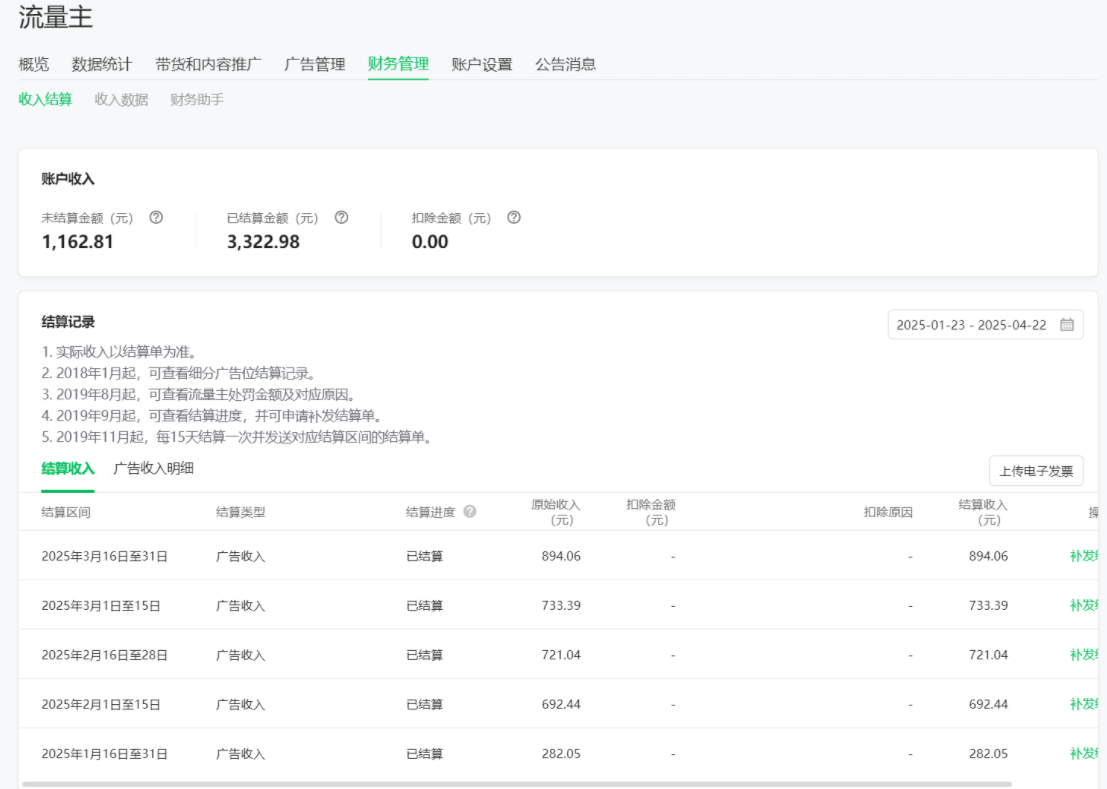Click note about 每15天结算一次
Viewport: 1107px width, 789px height.
237,437
